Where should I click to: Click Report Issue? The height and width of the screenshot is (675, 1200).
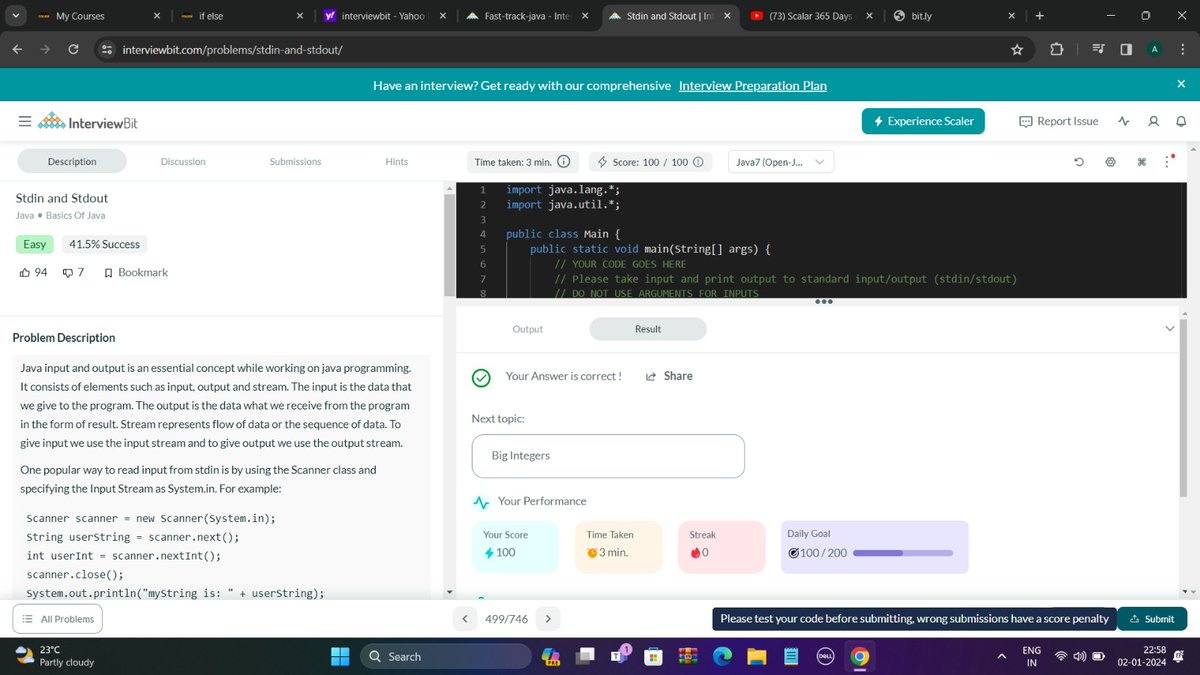click(x=1059, y=121)
